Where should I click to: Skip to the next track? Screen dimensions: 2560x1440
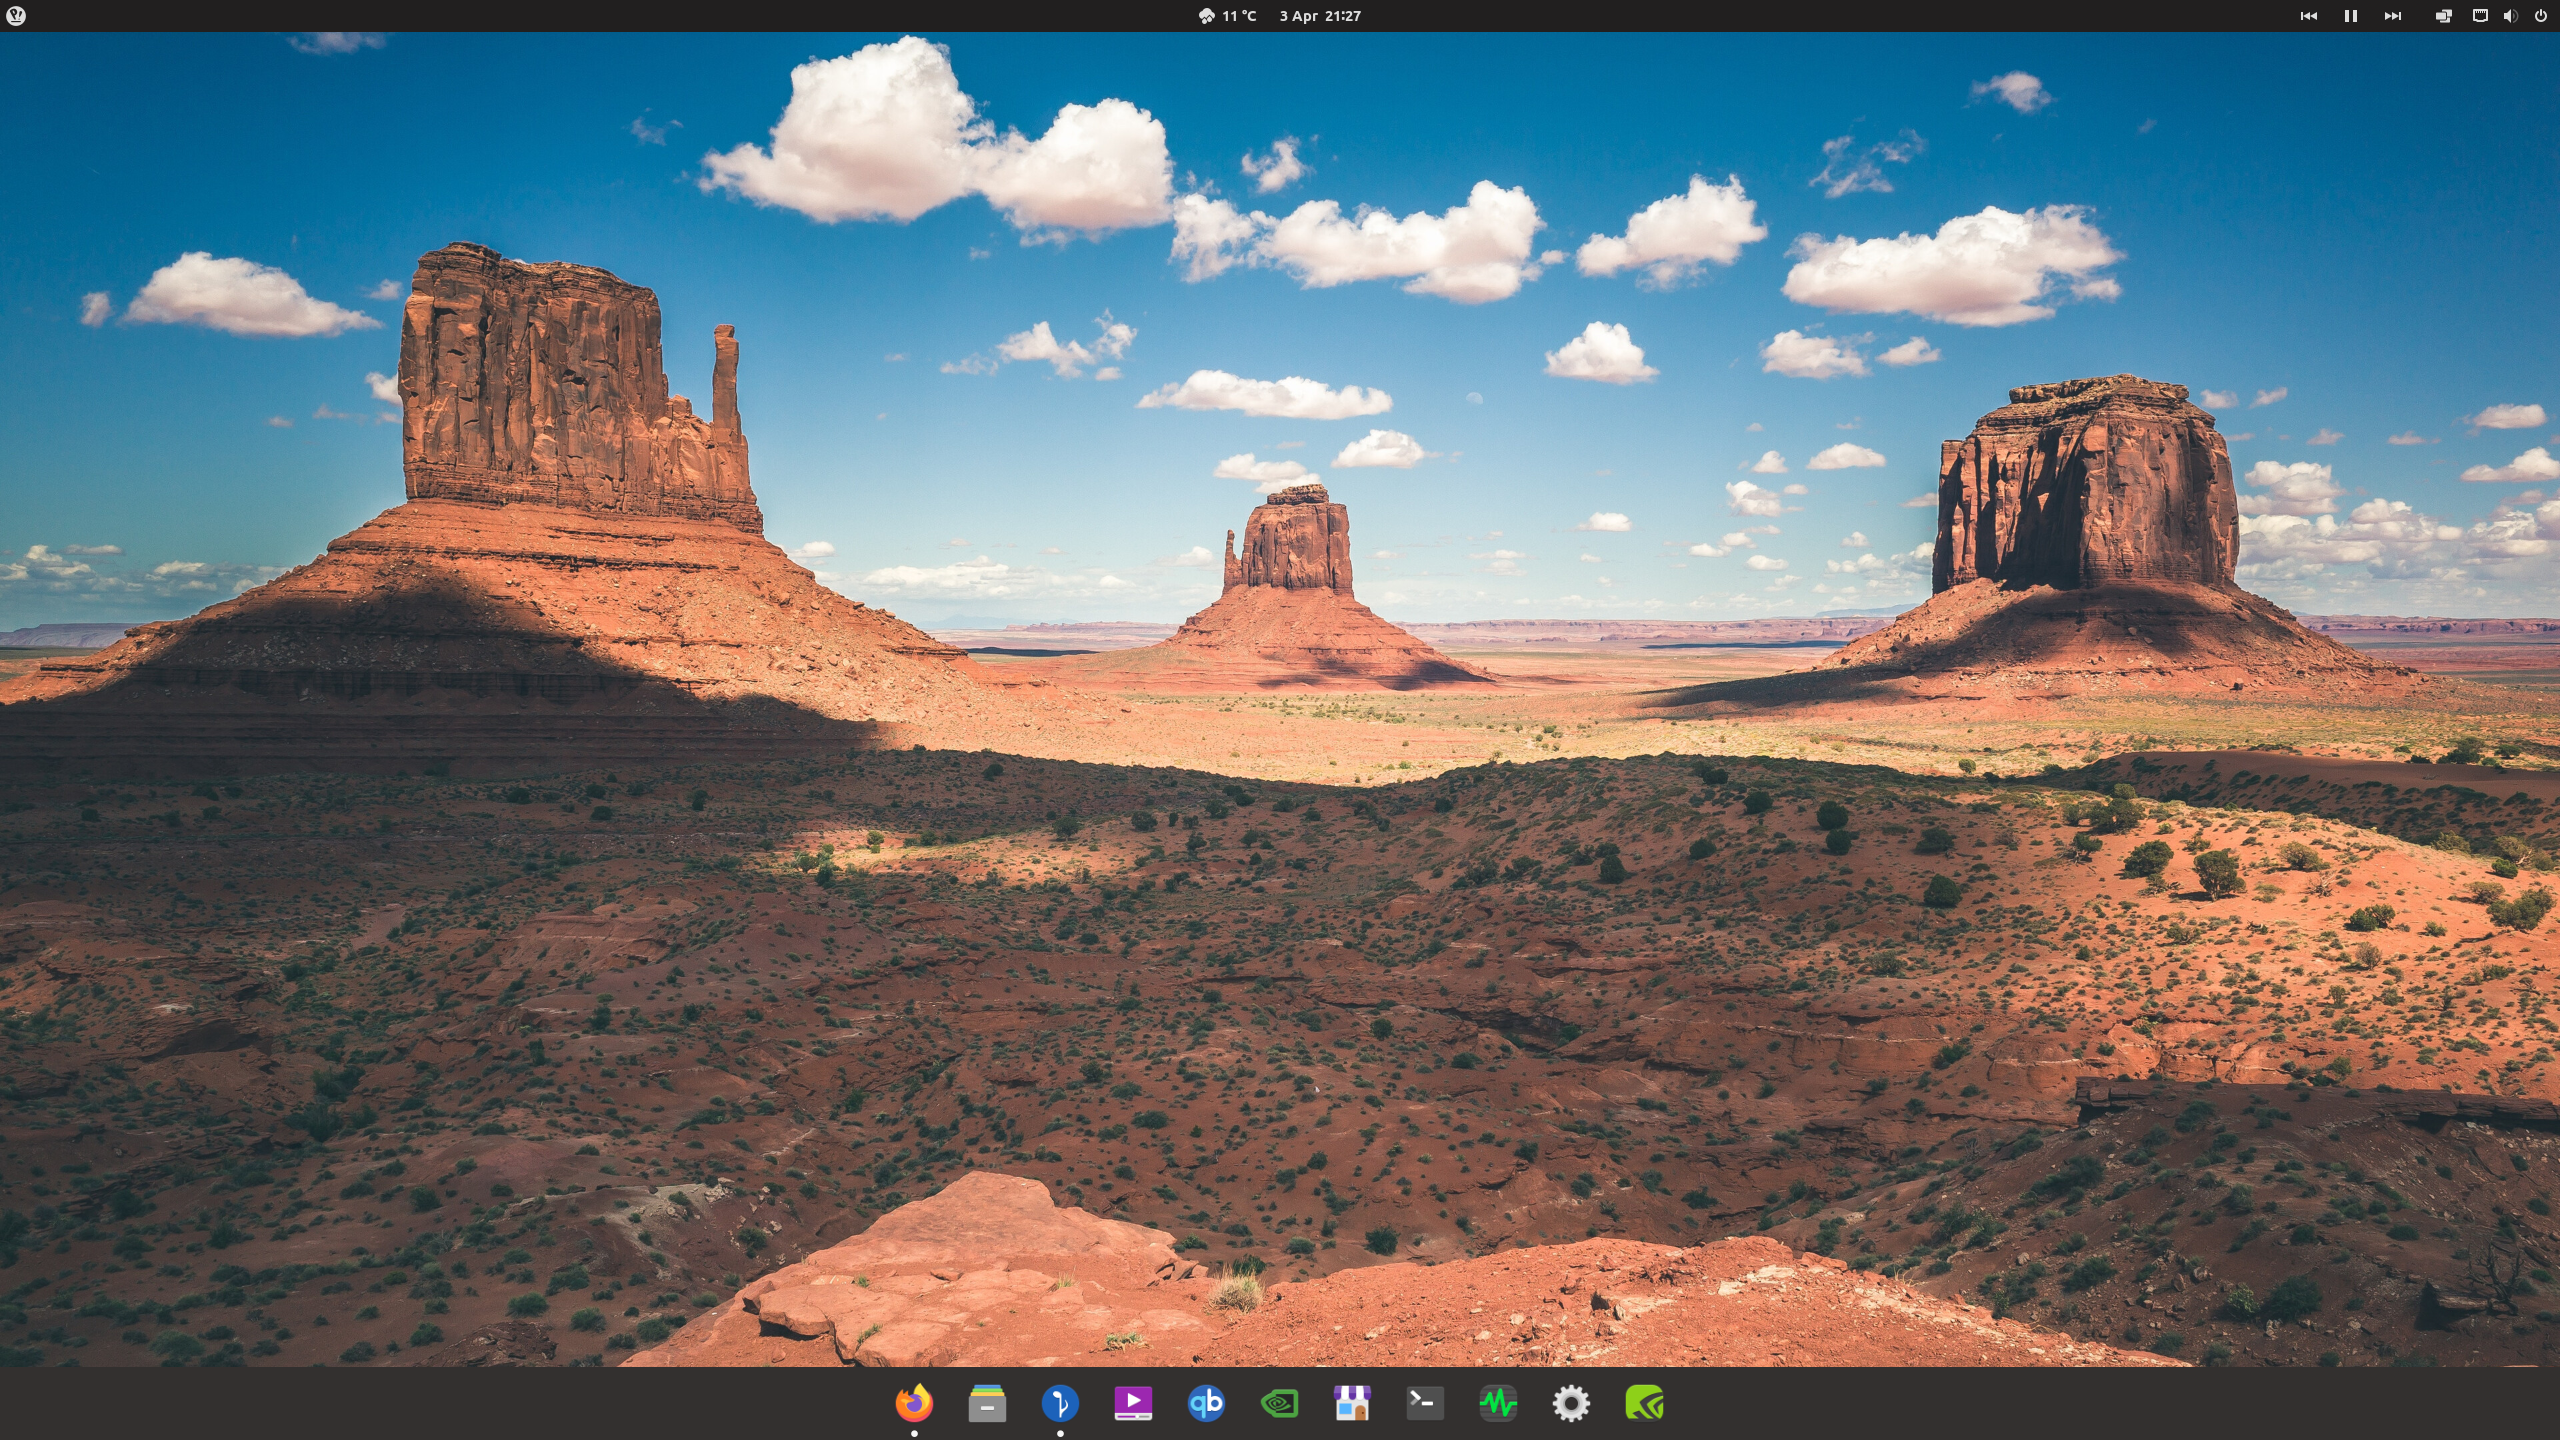click(x=2392, y=16)
